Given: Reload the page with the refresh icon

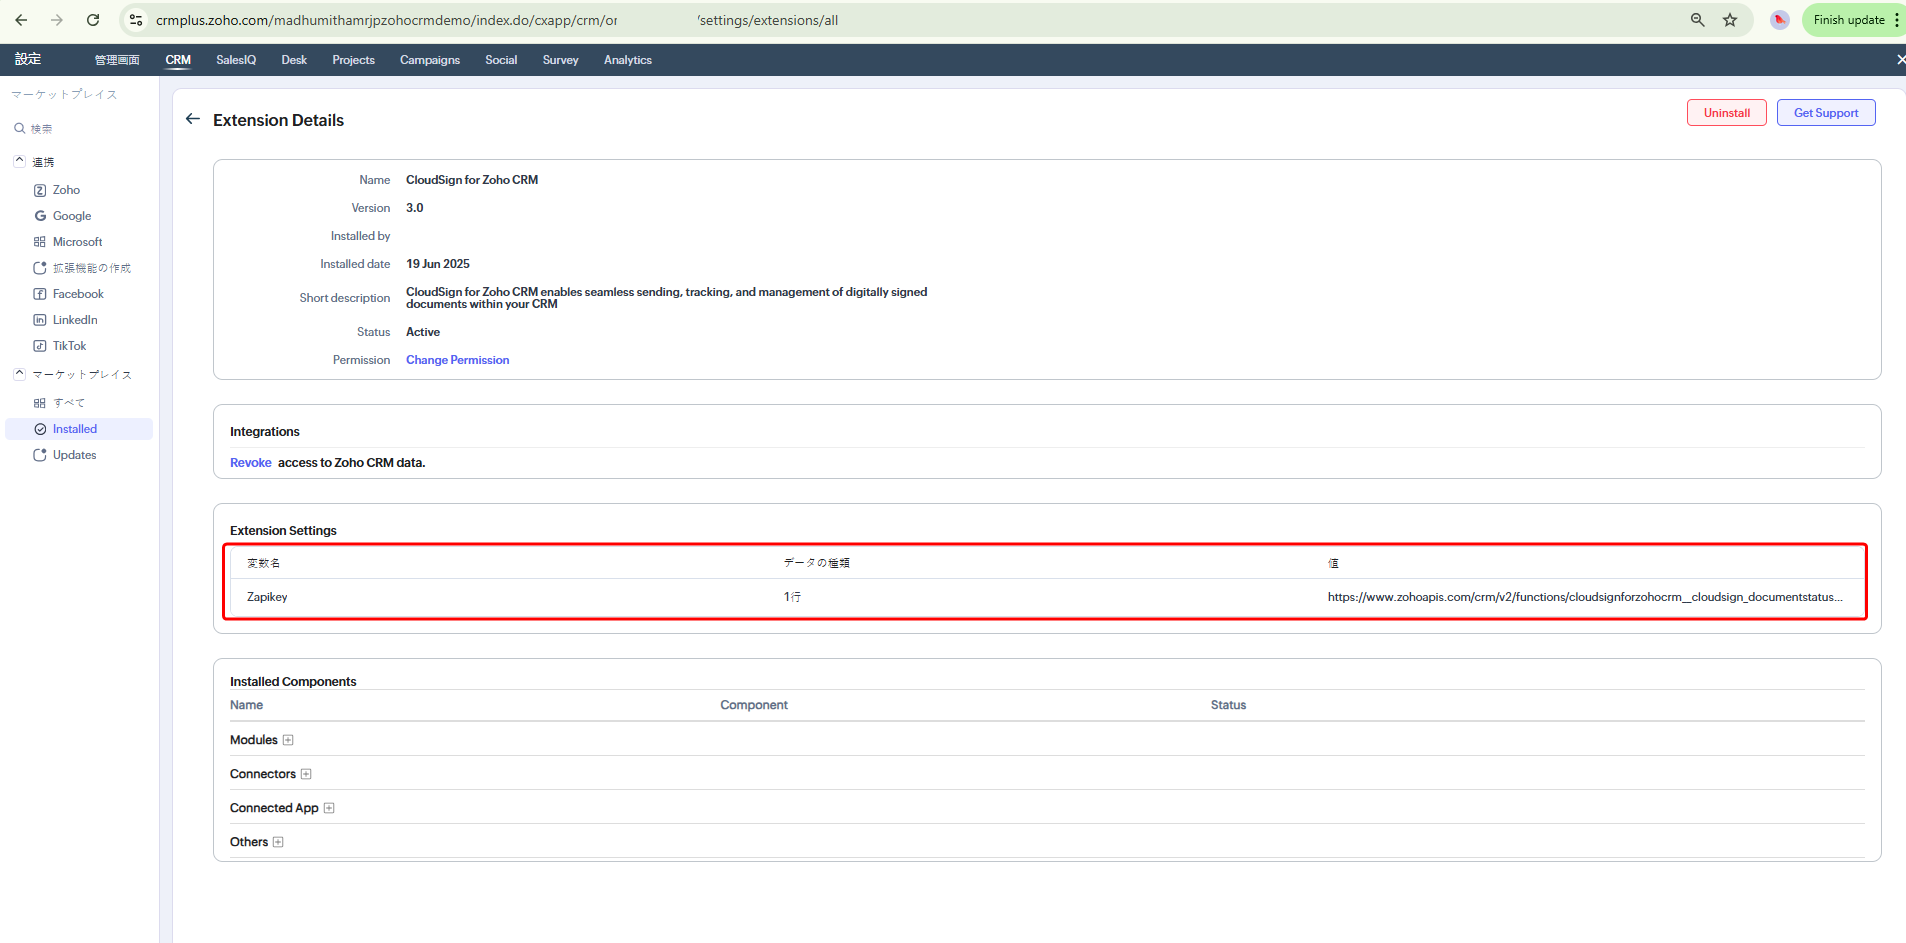Looking at the screenshot, I should pos(93,20).
